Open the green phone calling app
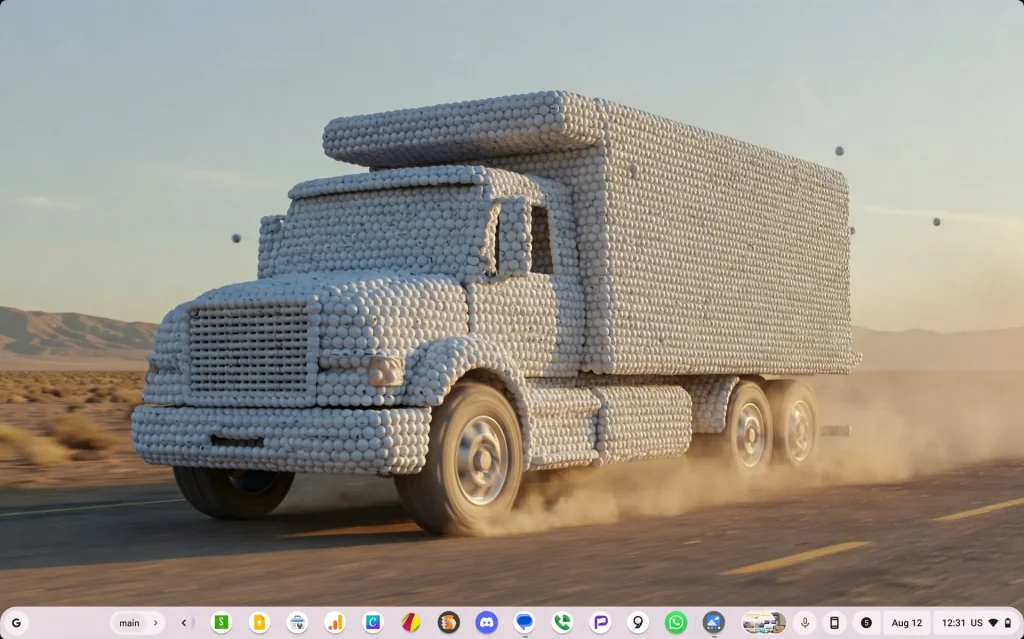The width and height of the screenshot is (1024, 639). [562, 623]
